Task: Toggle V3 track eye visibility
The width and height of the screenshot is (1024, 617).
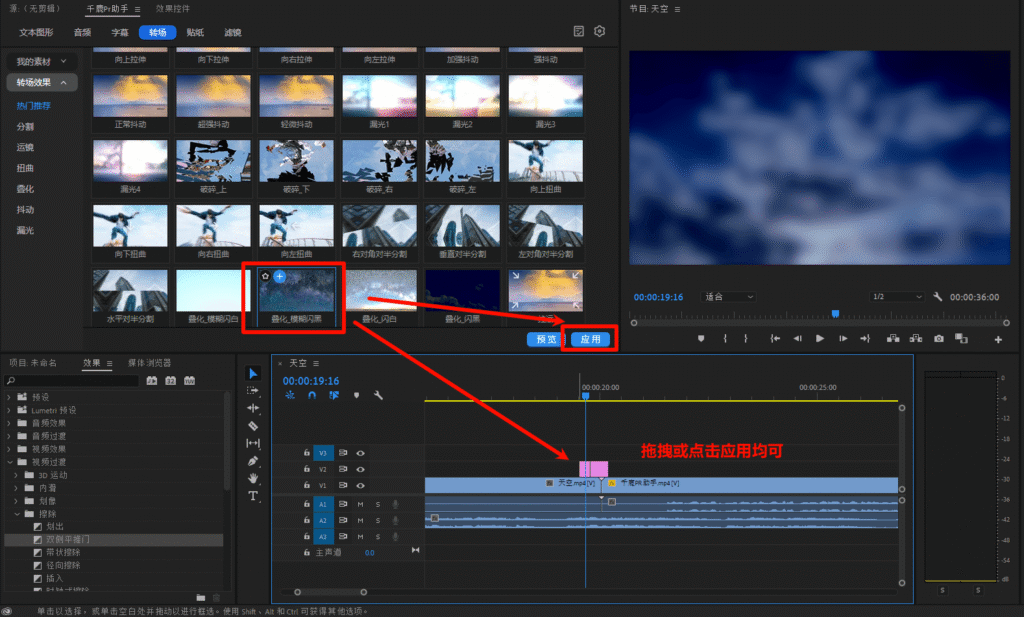Action: click(x=360, y=453)
